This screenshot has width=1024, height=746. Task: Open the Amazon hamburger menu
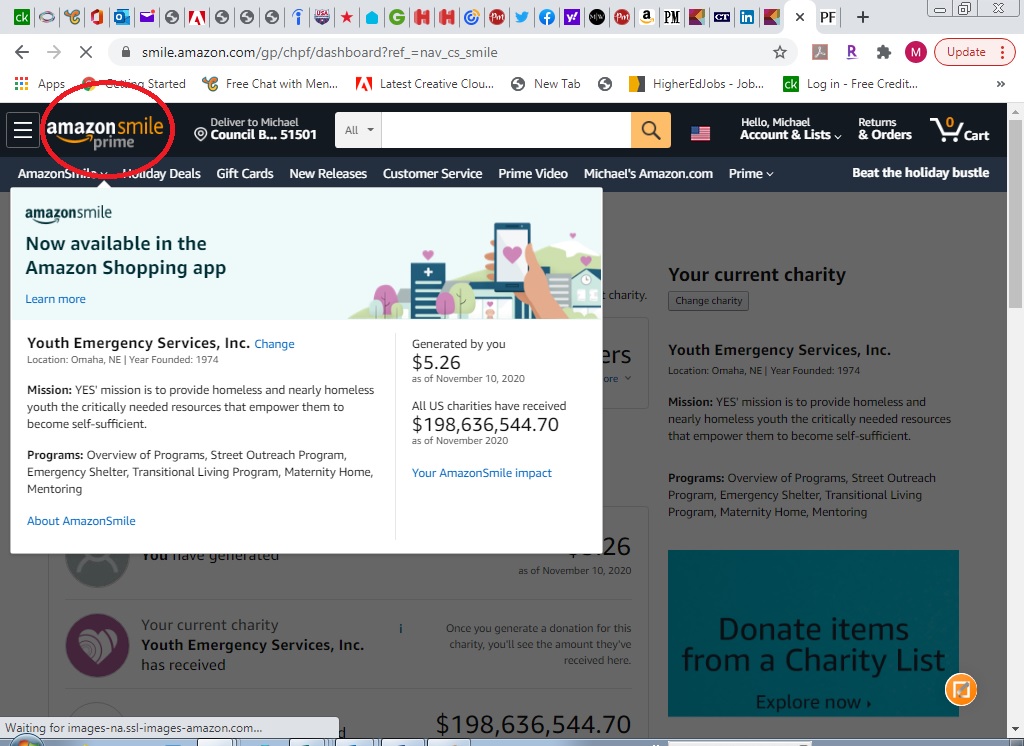point(22,130)
